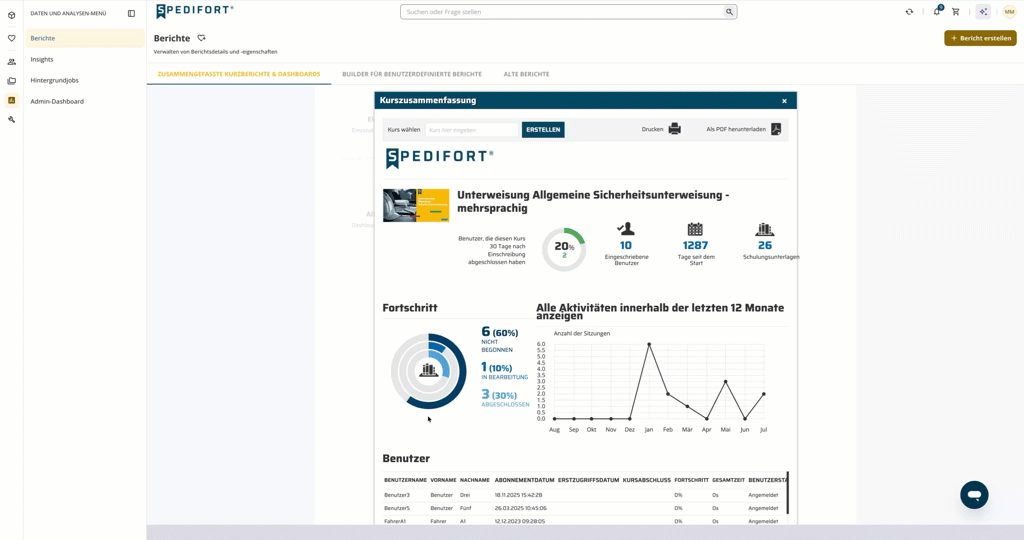Click the search magnifier icon

[x=729, y=12]
